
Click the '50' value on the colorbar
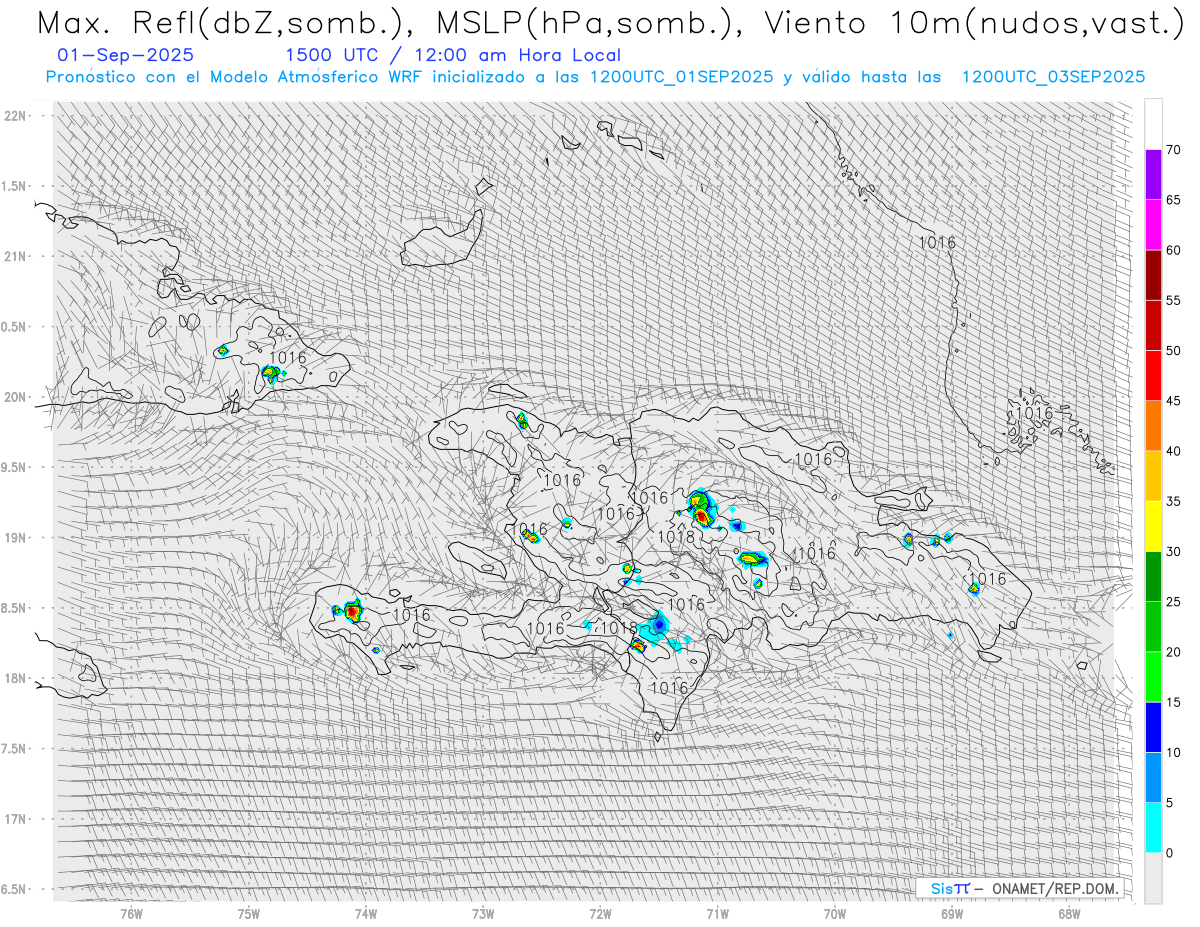1173,351
